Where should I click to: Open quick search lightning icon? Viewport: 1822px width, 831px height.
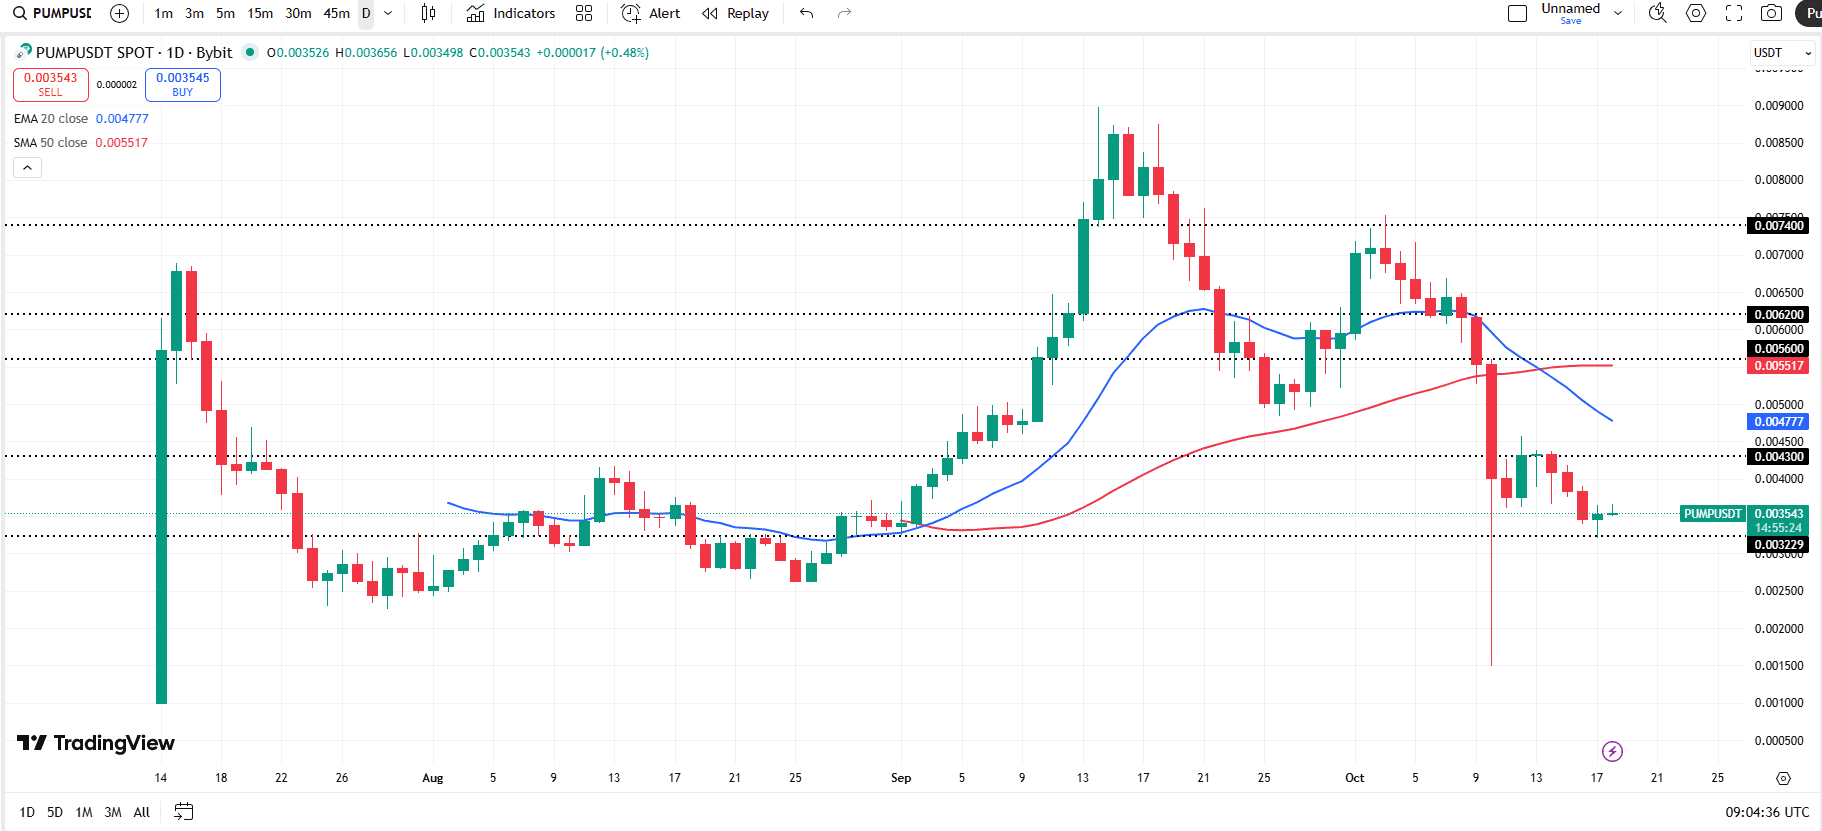(x=1612, y=751)
